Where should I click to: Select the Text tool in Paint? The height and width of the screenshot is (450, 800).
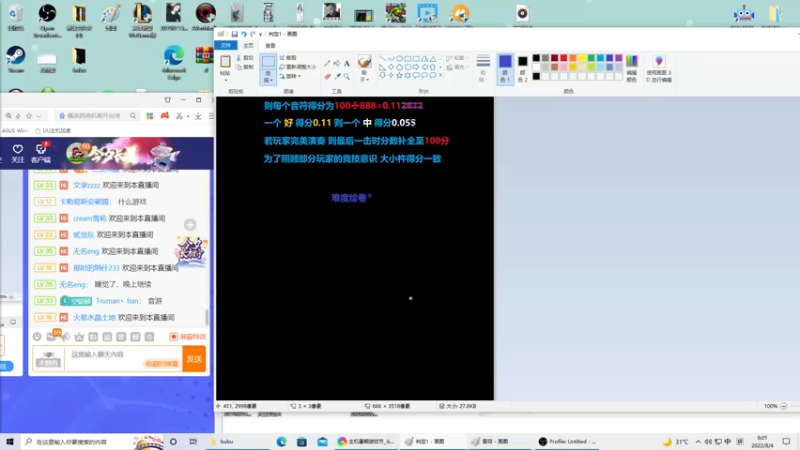pos(346,64)
